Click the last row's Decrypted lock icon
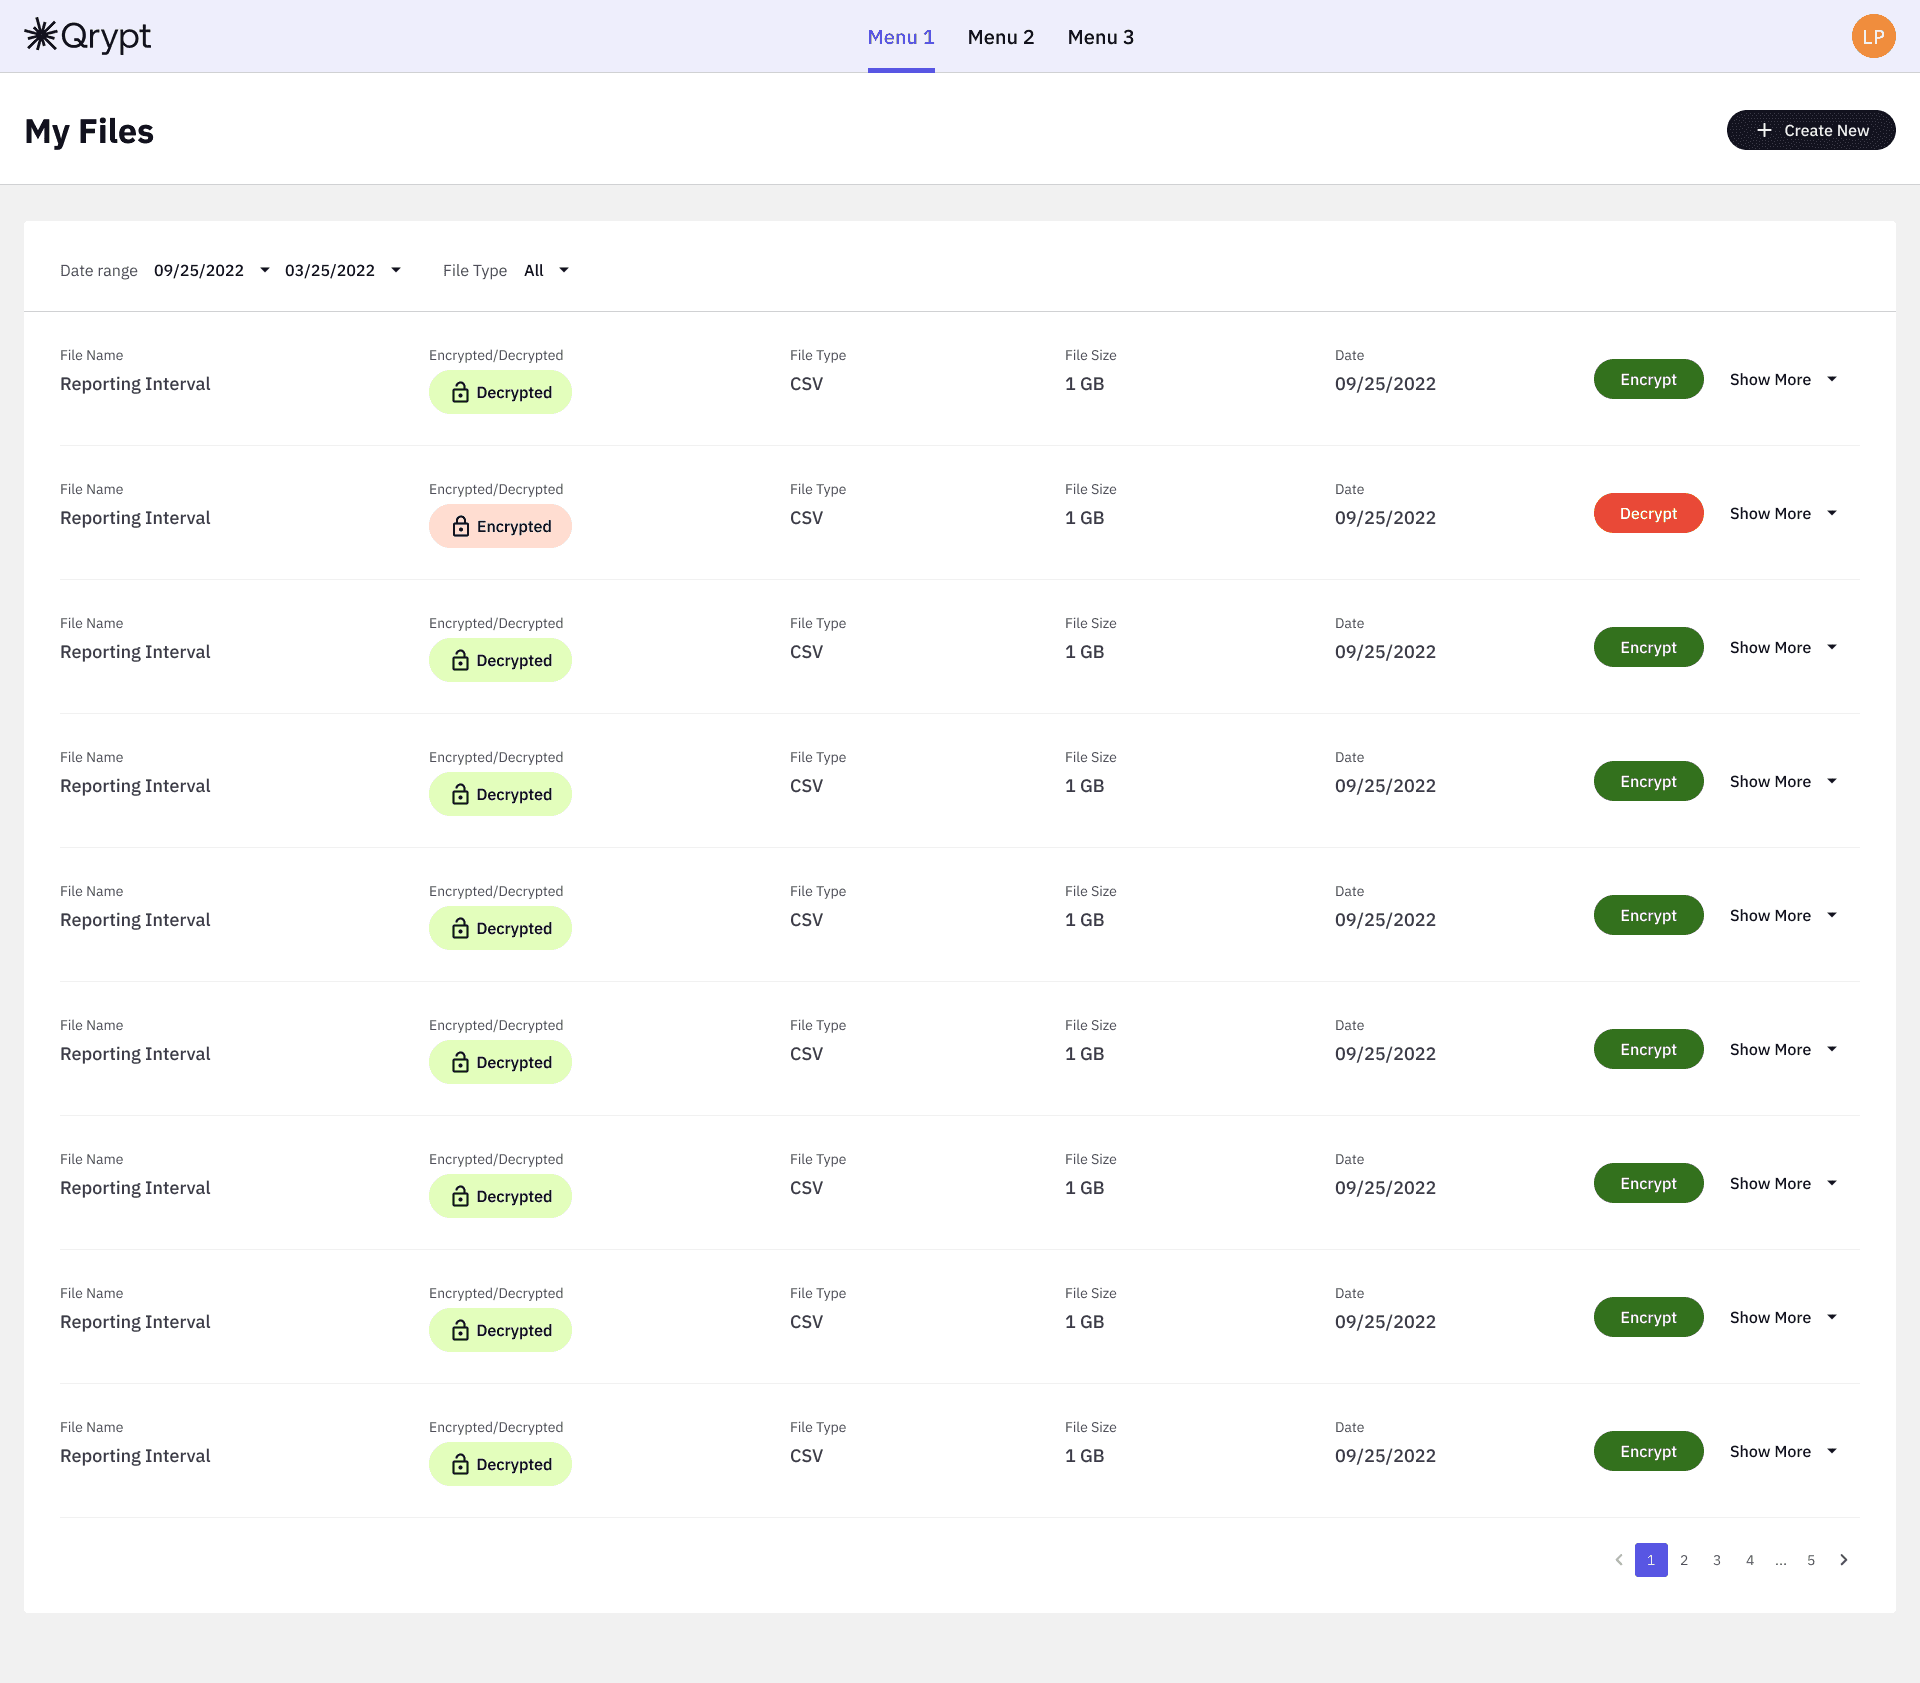 460,1464
